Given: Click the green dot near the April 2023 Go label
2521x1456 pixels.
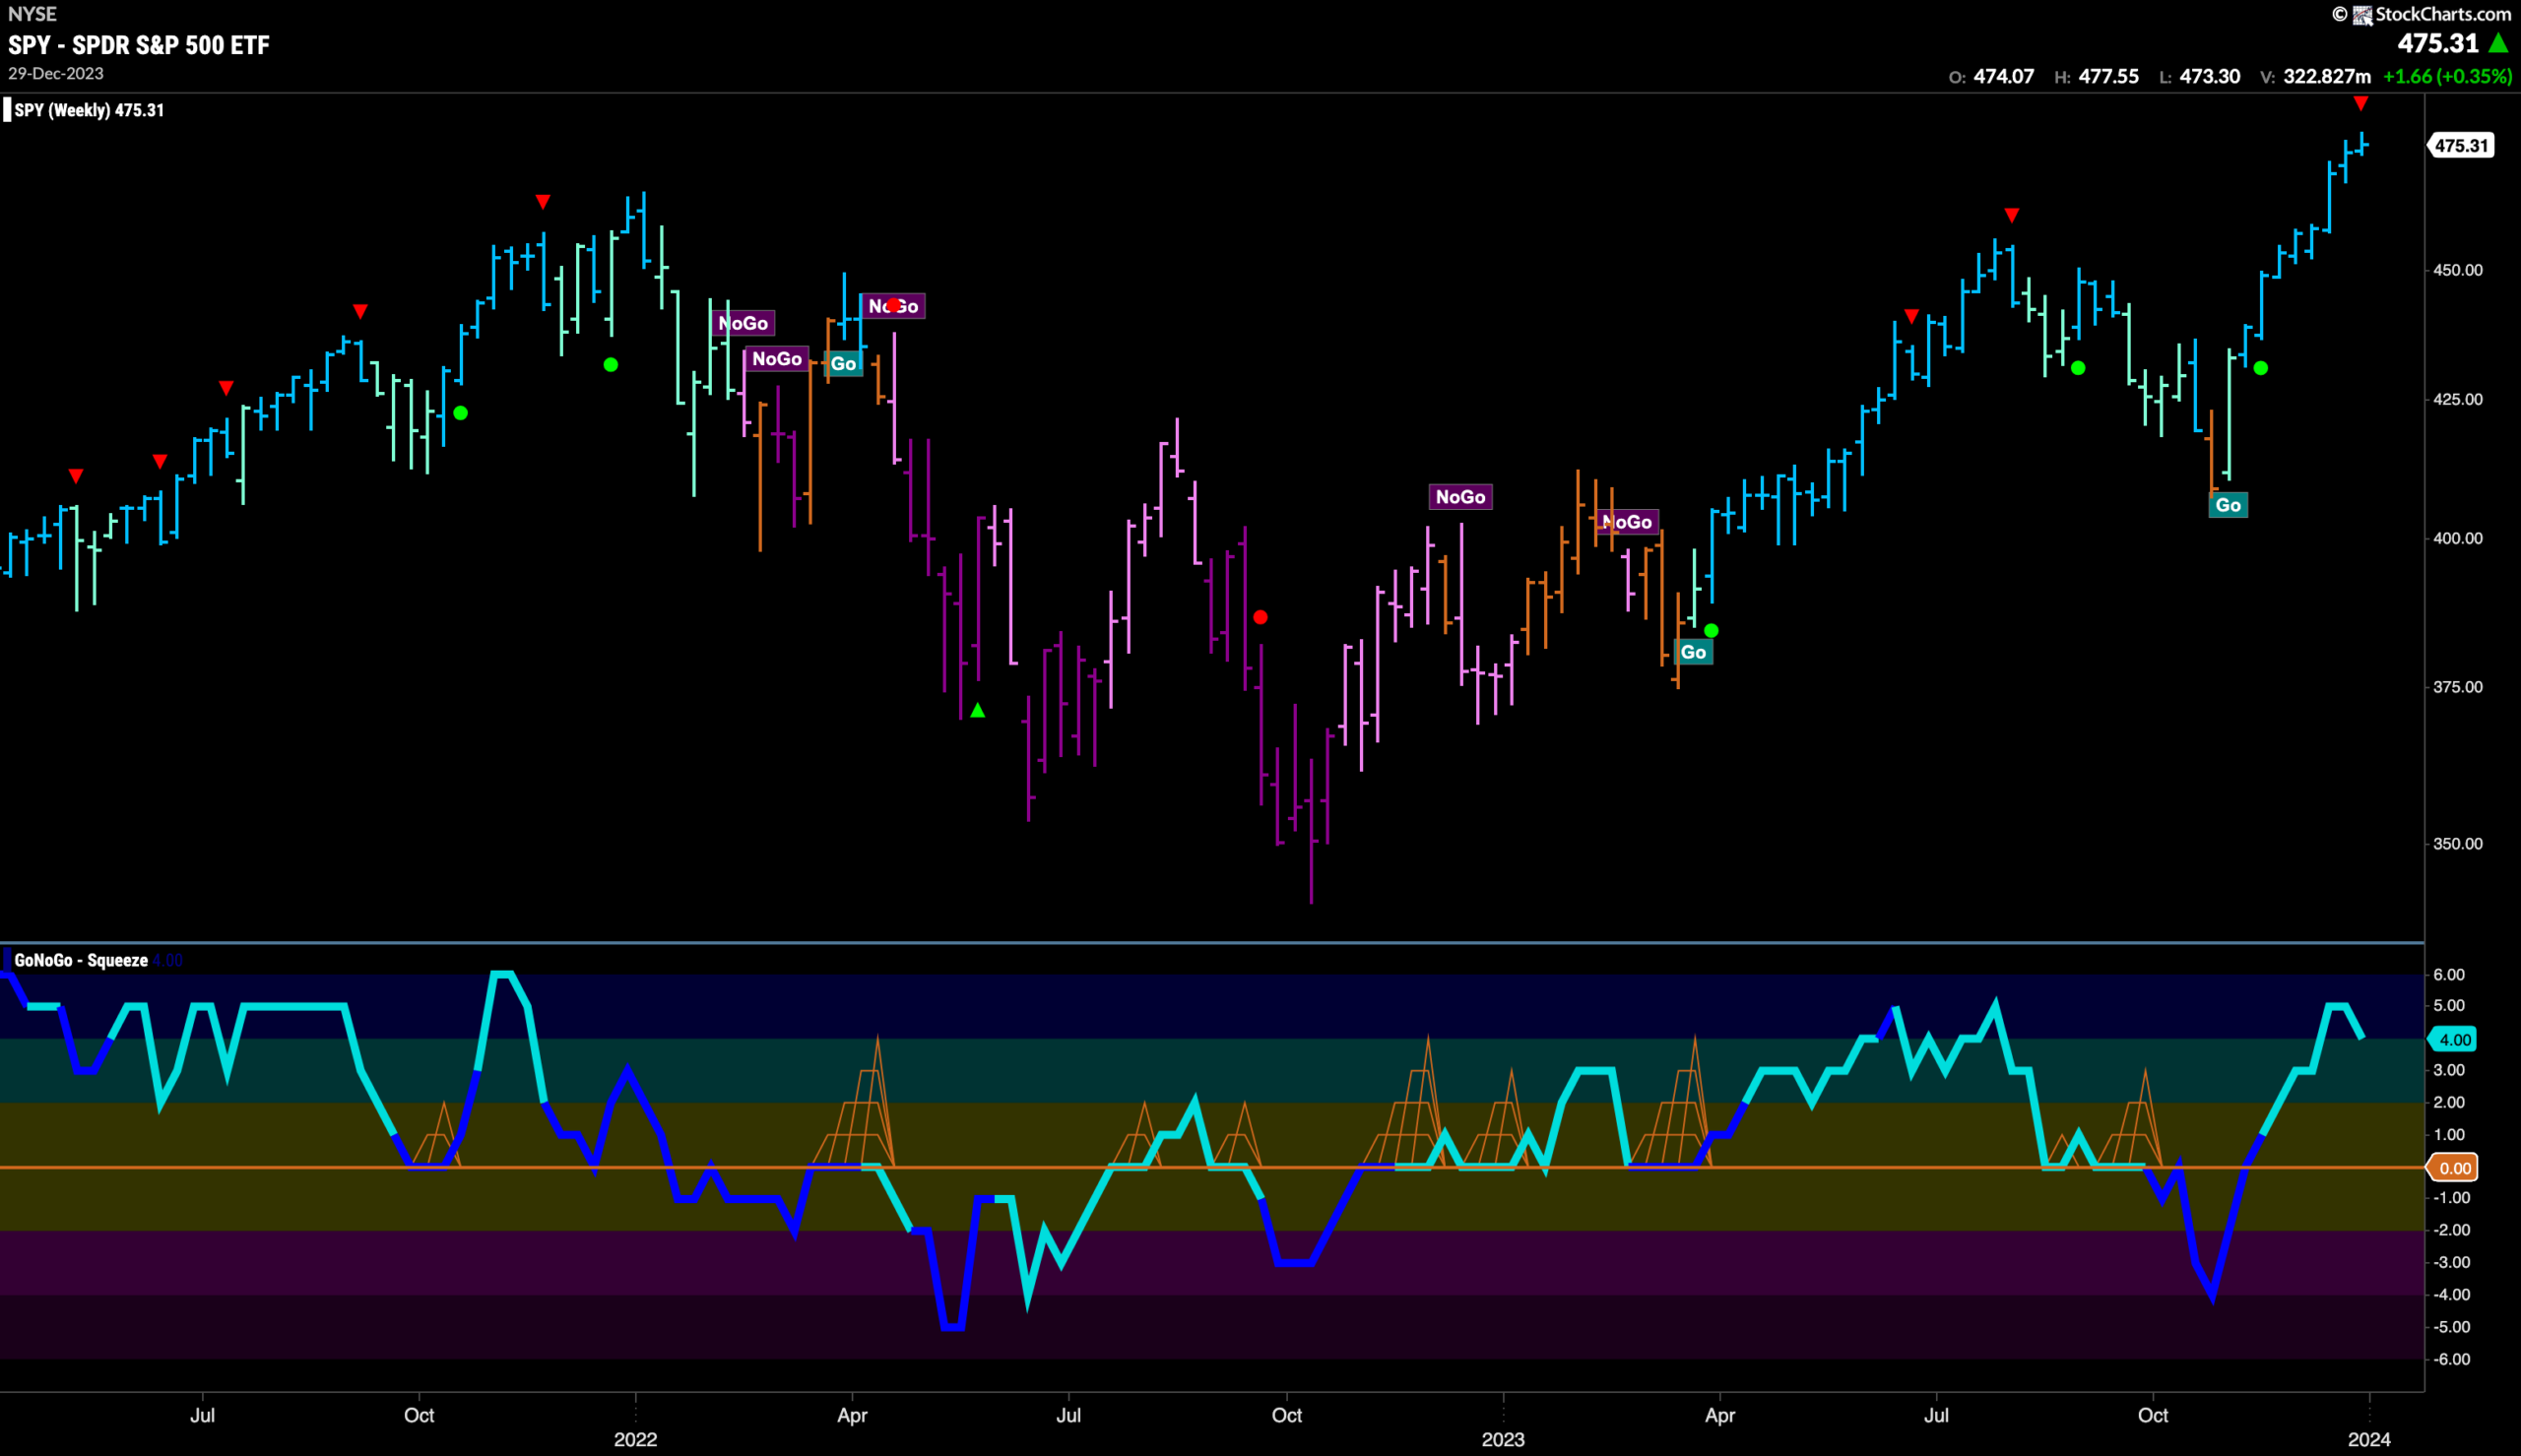Looking at the screenshot, I should tap(1711, 630).
